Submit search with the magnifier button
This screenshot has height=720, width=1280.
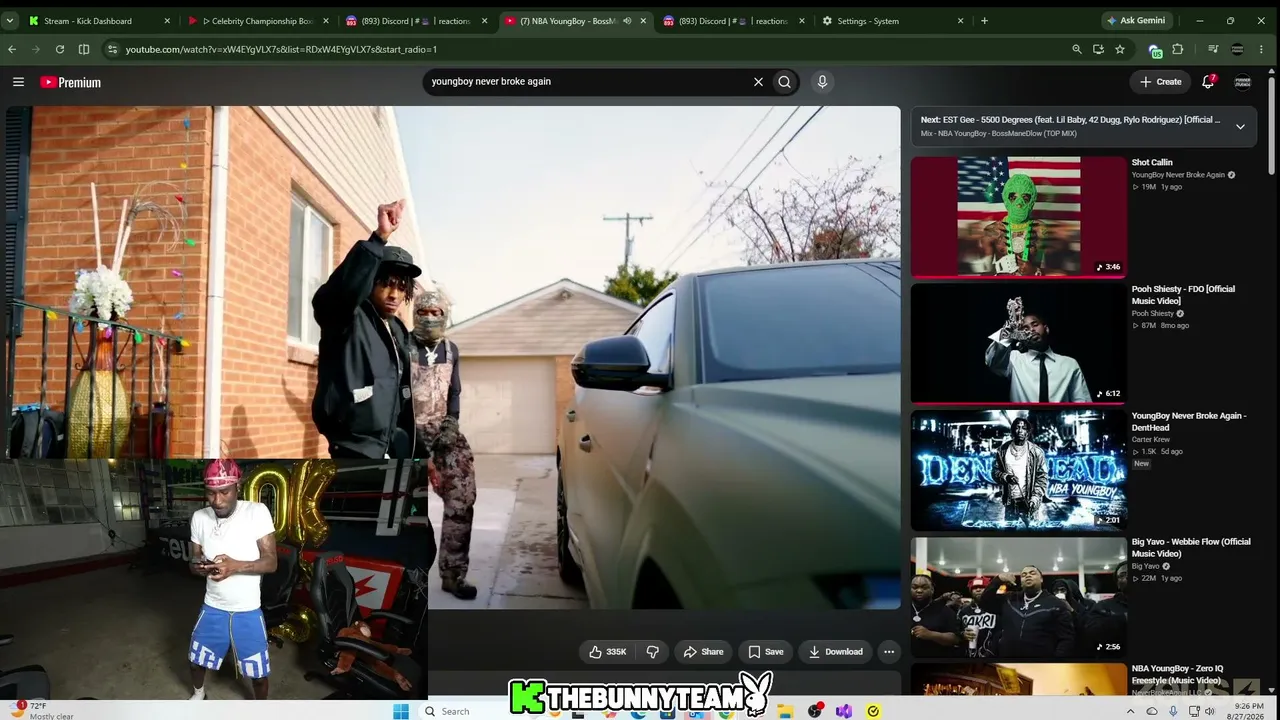(785, 82)
